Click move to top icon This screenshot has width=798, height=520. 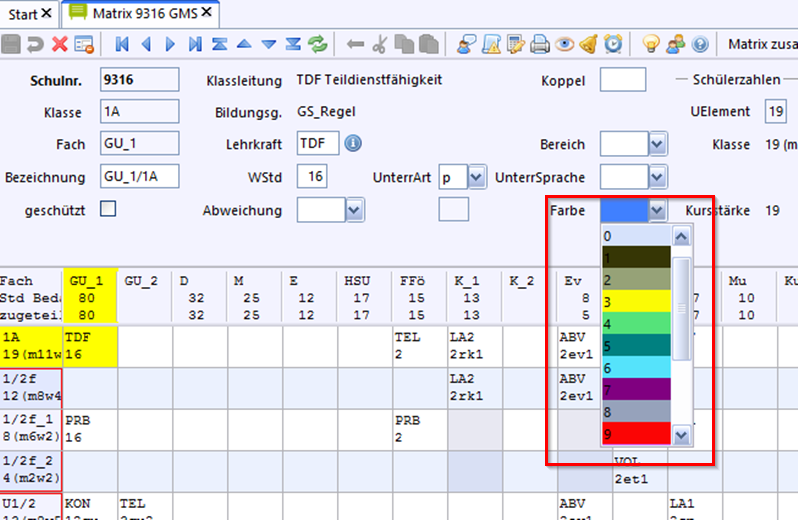[x=219, y=44]
